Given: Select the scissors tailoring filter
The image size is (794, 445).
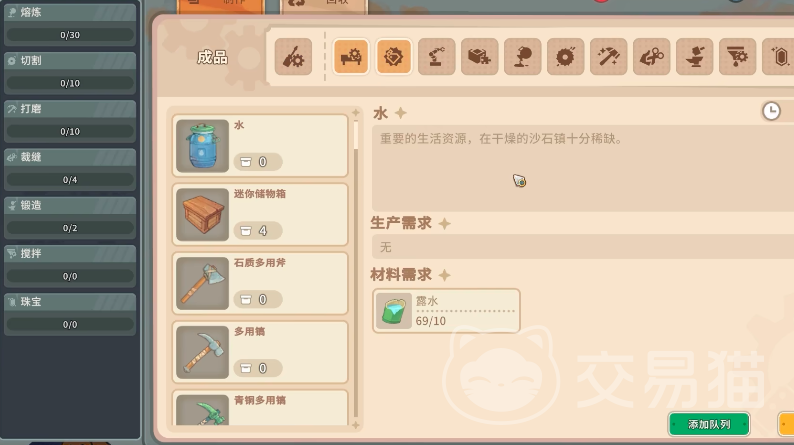Looking at the screenshot, I should pyautogui.click(x=652, y=57).
